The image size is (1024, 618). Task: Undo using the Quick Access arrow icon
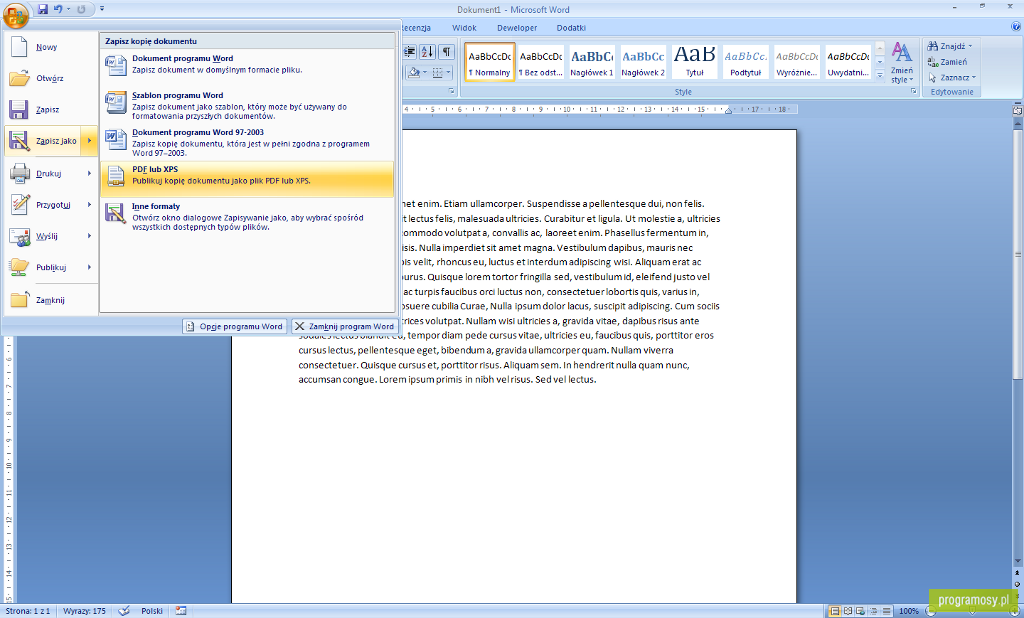coord(57,9)
